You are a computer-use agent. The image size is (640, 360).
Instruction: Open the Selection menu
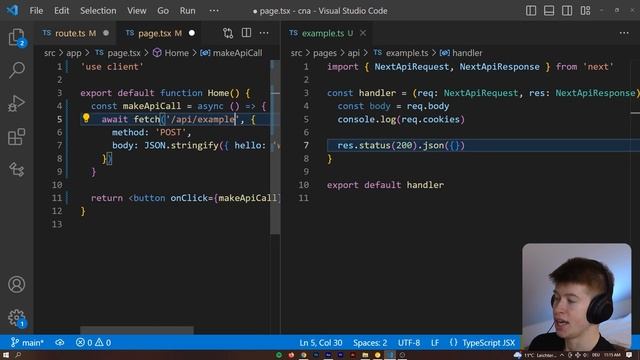click(x=98, y=11)
